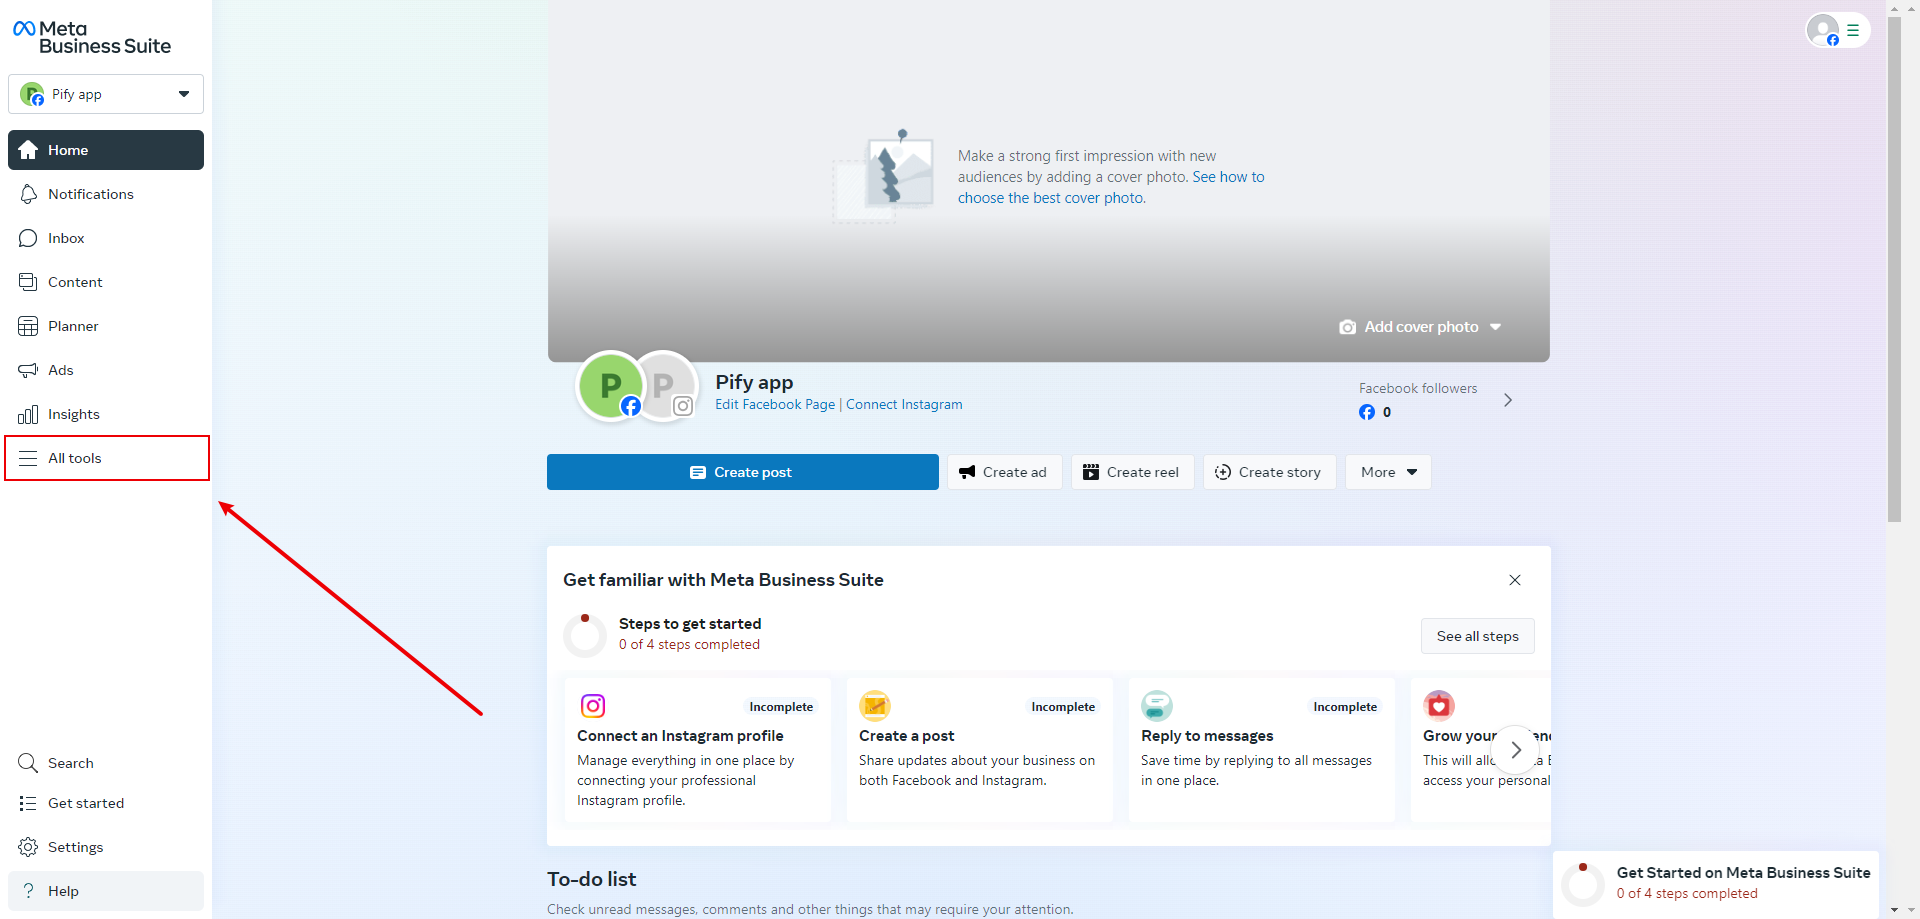This screenshot has height=919, width=1920.
Task: Open Content section in sidebar
Action: tap(106, 282)
